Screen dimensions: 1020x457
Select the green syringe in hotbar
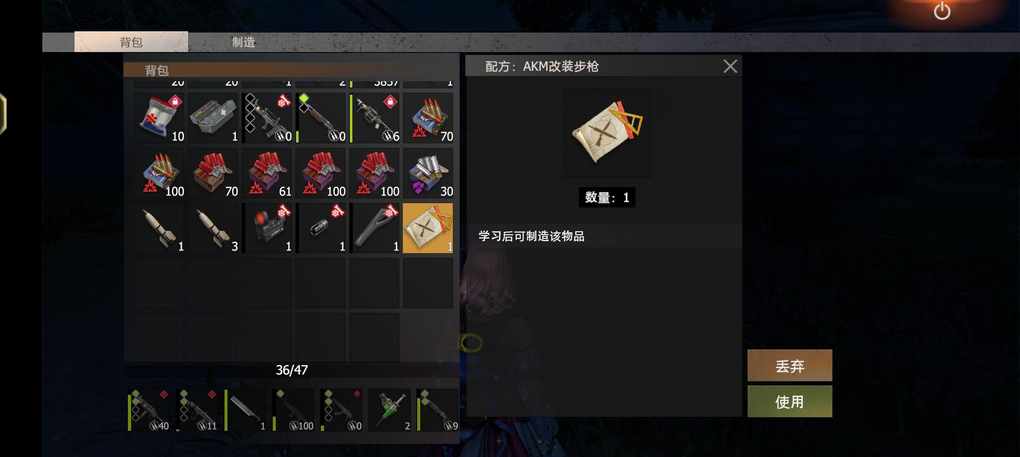point(390,410)
